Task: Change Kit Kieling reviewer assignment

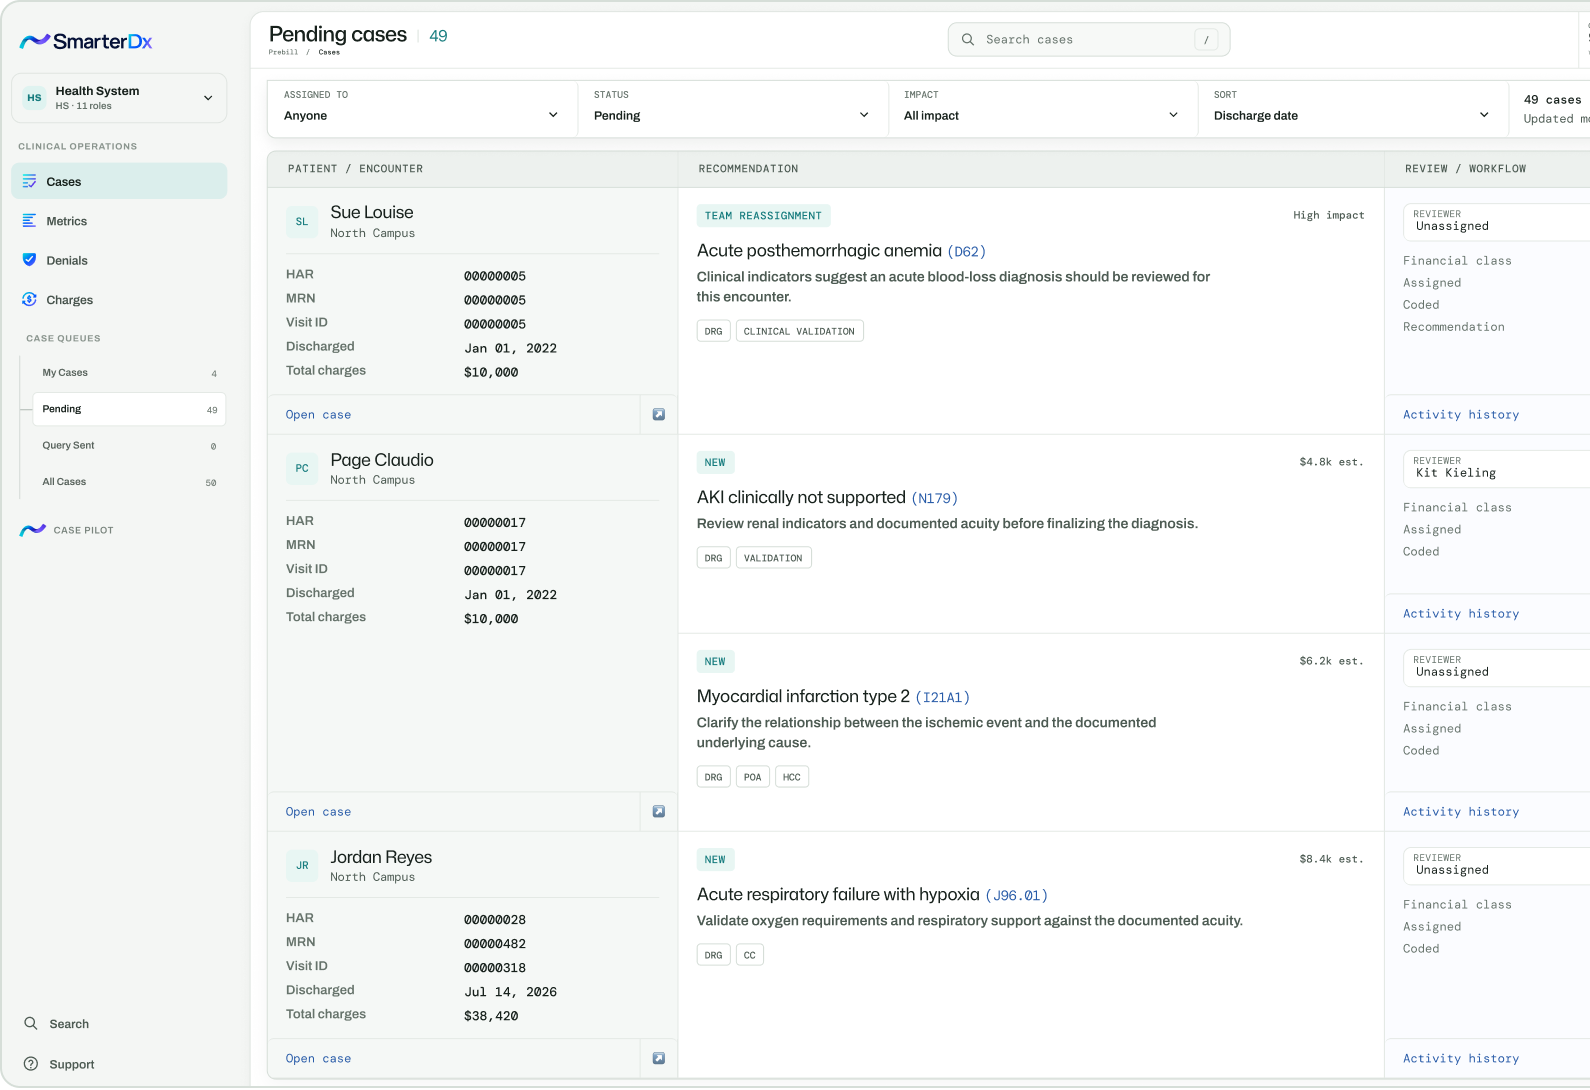Action: [x=1497, y=468]
